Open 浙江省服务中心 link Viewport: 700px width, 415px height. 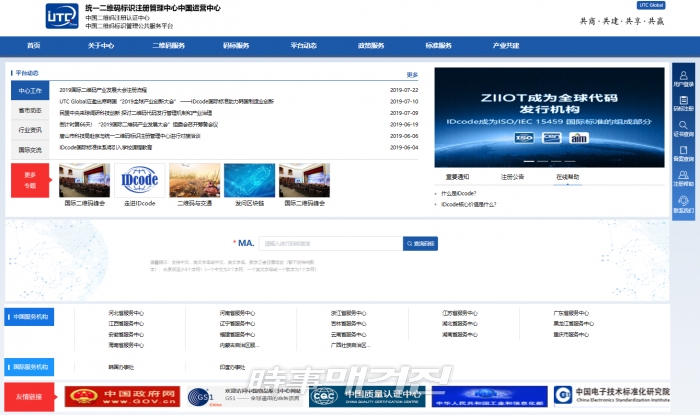point(349,313)
